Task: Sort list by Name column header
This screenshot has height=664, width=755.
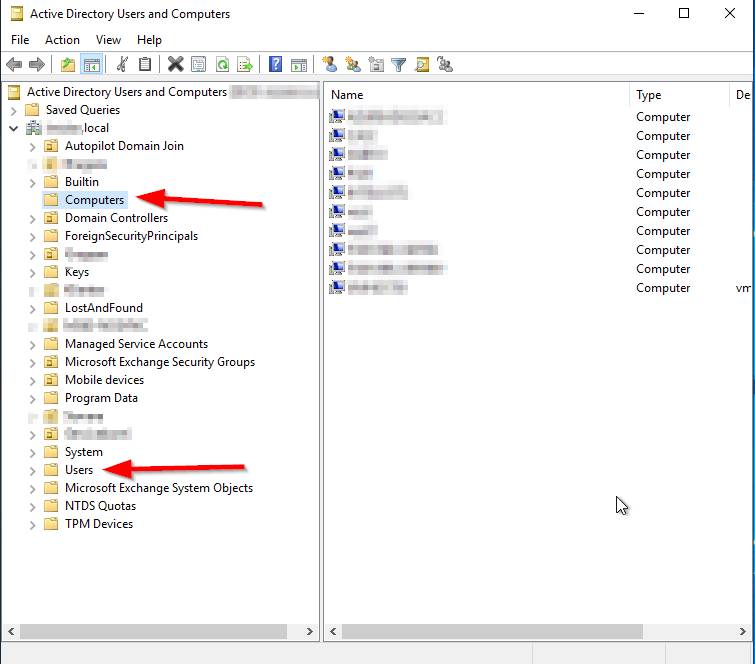Action: point(477,95)
